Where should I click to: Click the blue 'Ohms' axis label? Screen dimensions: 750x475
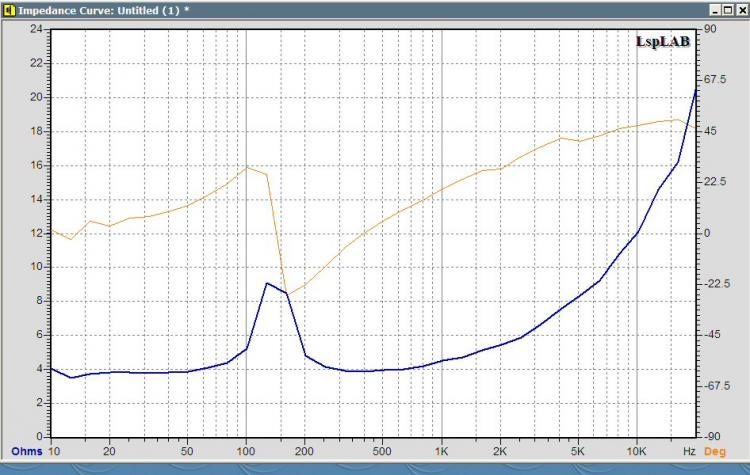click(27, 451)
